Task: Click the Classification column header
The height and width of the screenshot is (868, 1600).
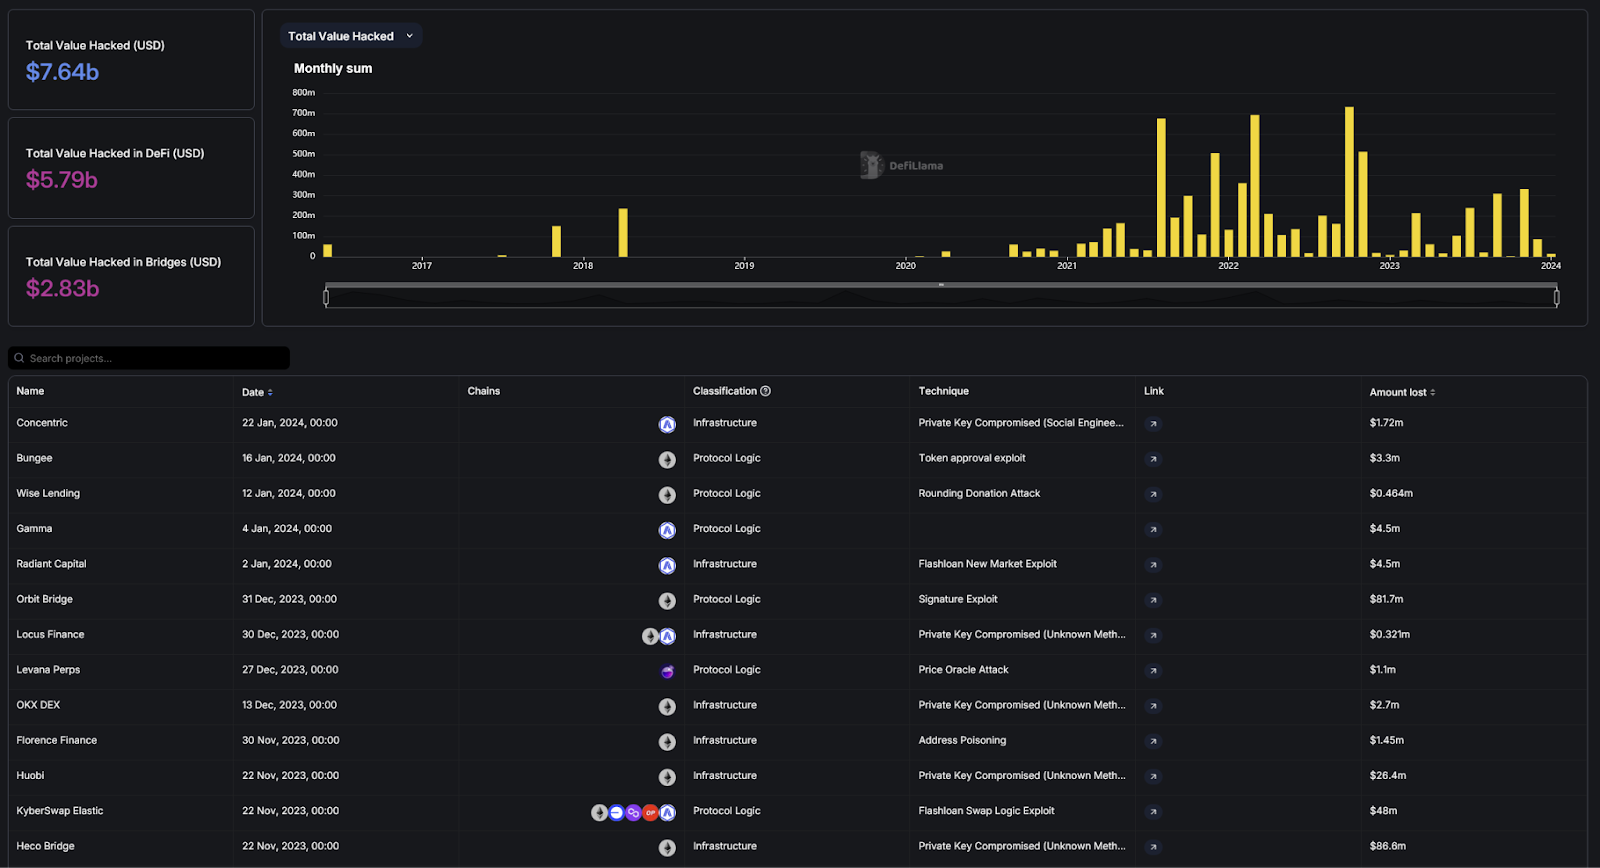Action: [x=724, y=391]
